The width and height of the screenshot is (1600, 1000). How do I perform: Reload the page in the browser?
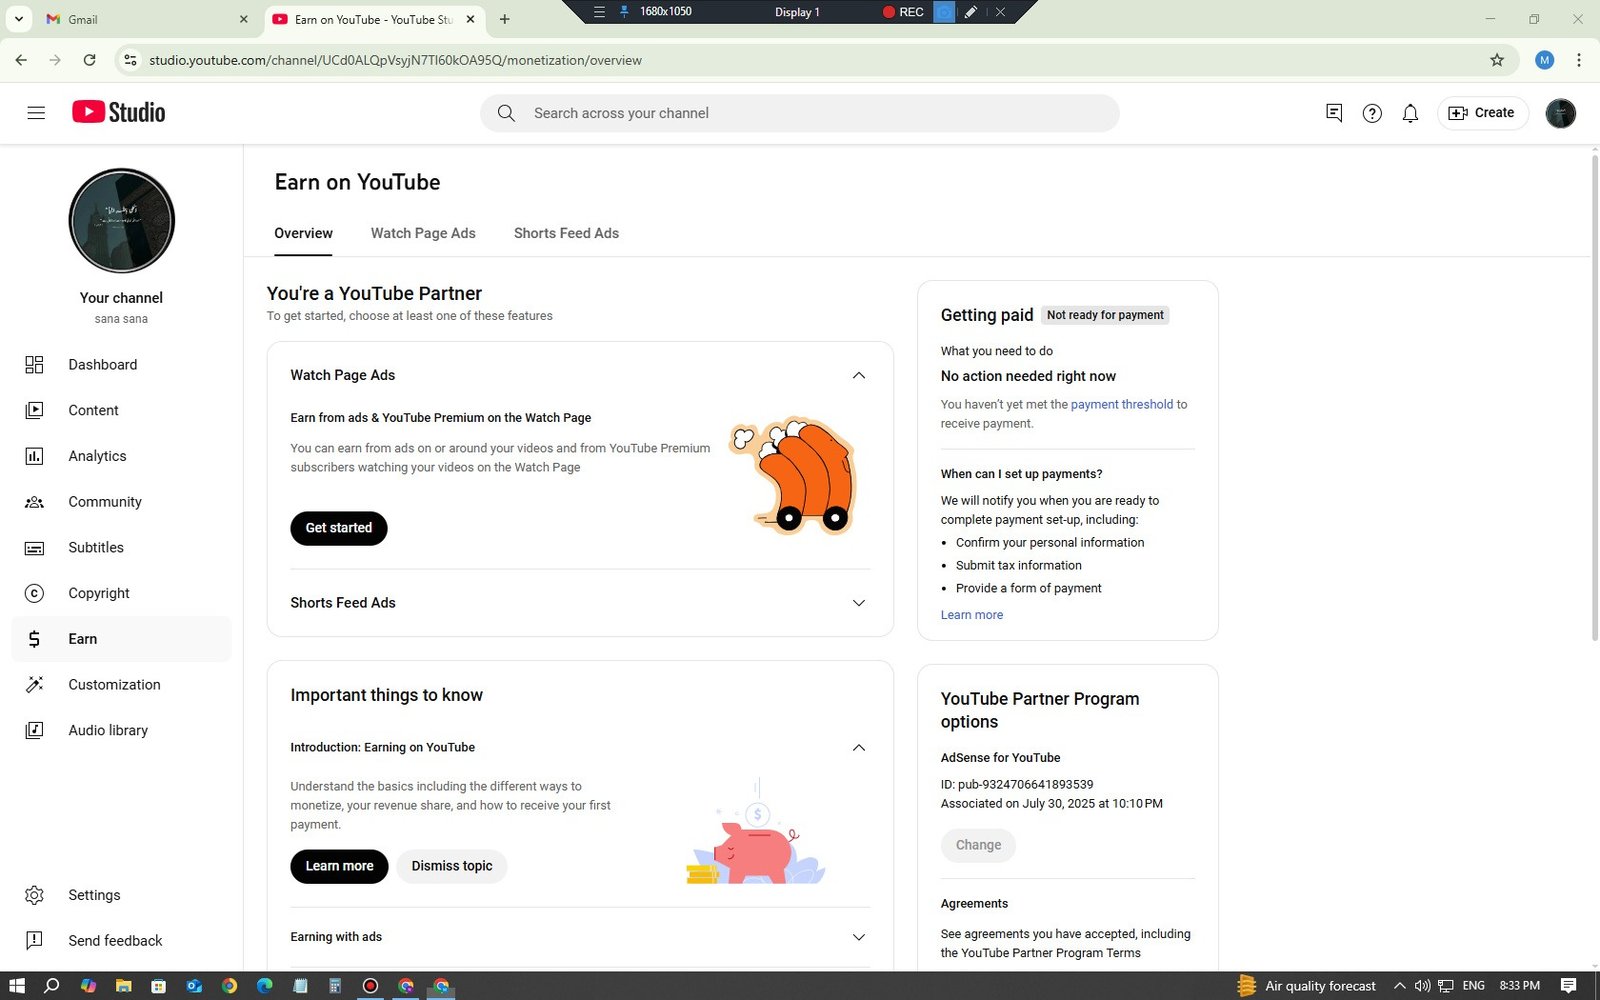point(89,60)
